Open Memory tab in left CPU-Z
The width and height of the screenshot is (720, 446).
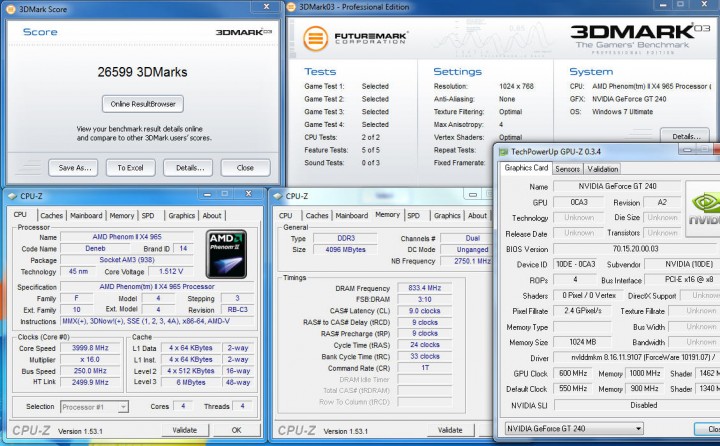coord(122,215)
